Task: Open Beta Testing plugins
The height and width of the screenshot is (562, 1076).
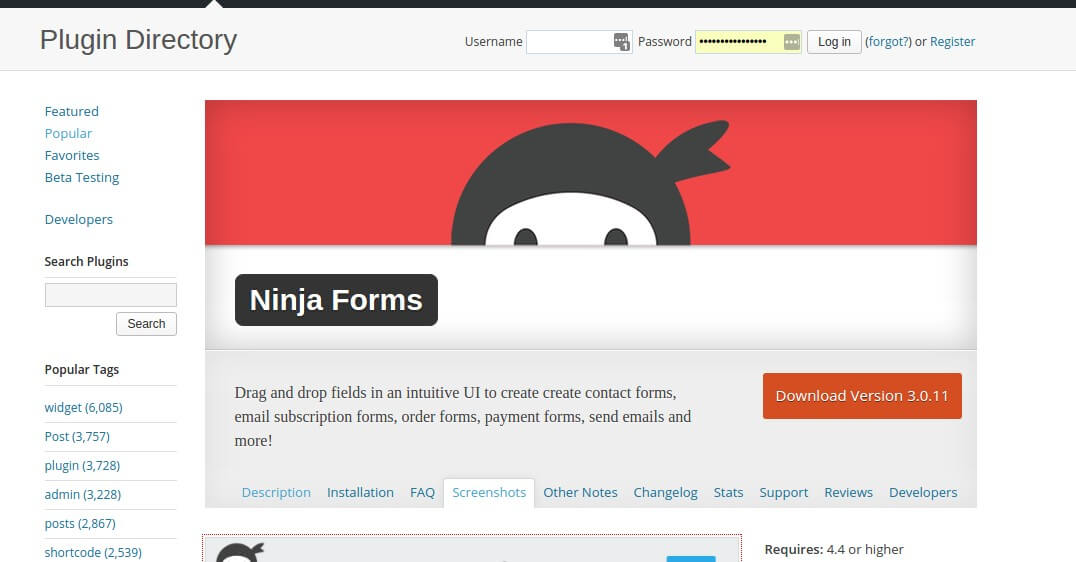Action: 82,177
